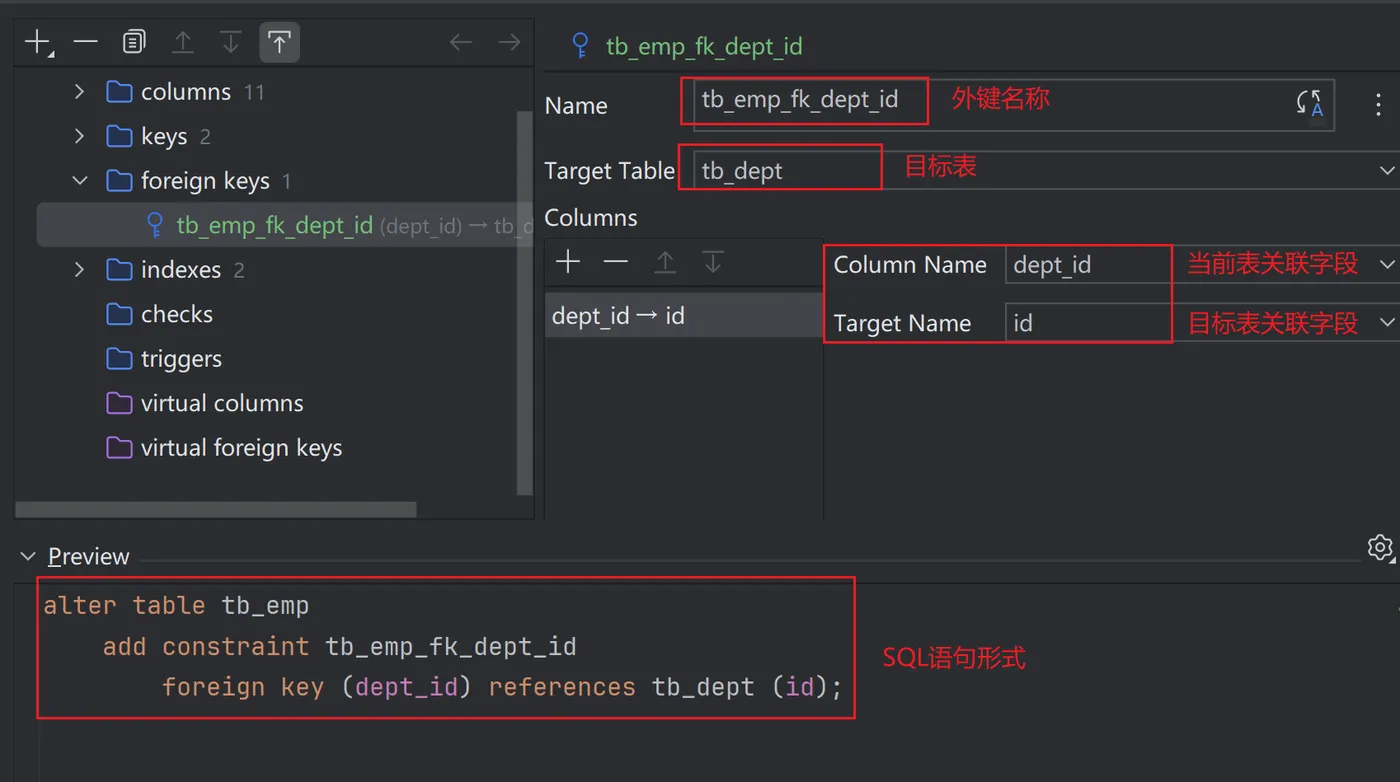Click the triggers folder icon
The width and height of the screenshot is (1400, 782).
[x=119, y=359]
